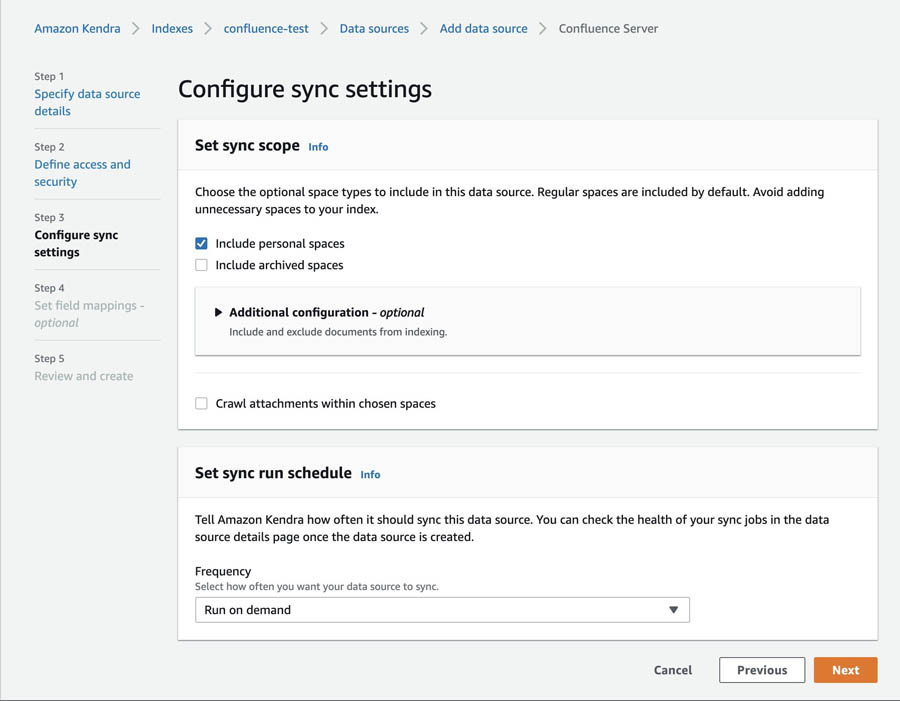Image resolution: width=900 pixels, height=701 pixels.
Task: Cancel the data source wizard
Action: pyautogui.click(x=673, y=670)
